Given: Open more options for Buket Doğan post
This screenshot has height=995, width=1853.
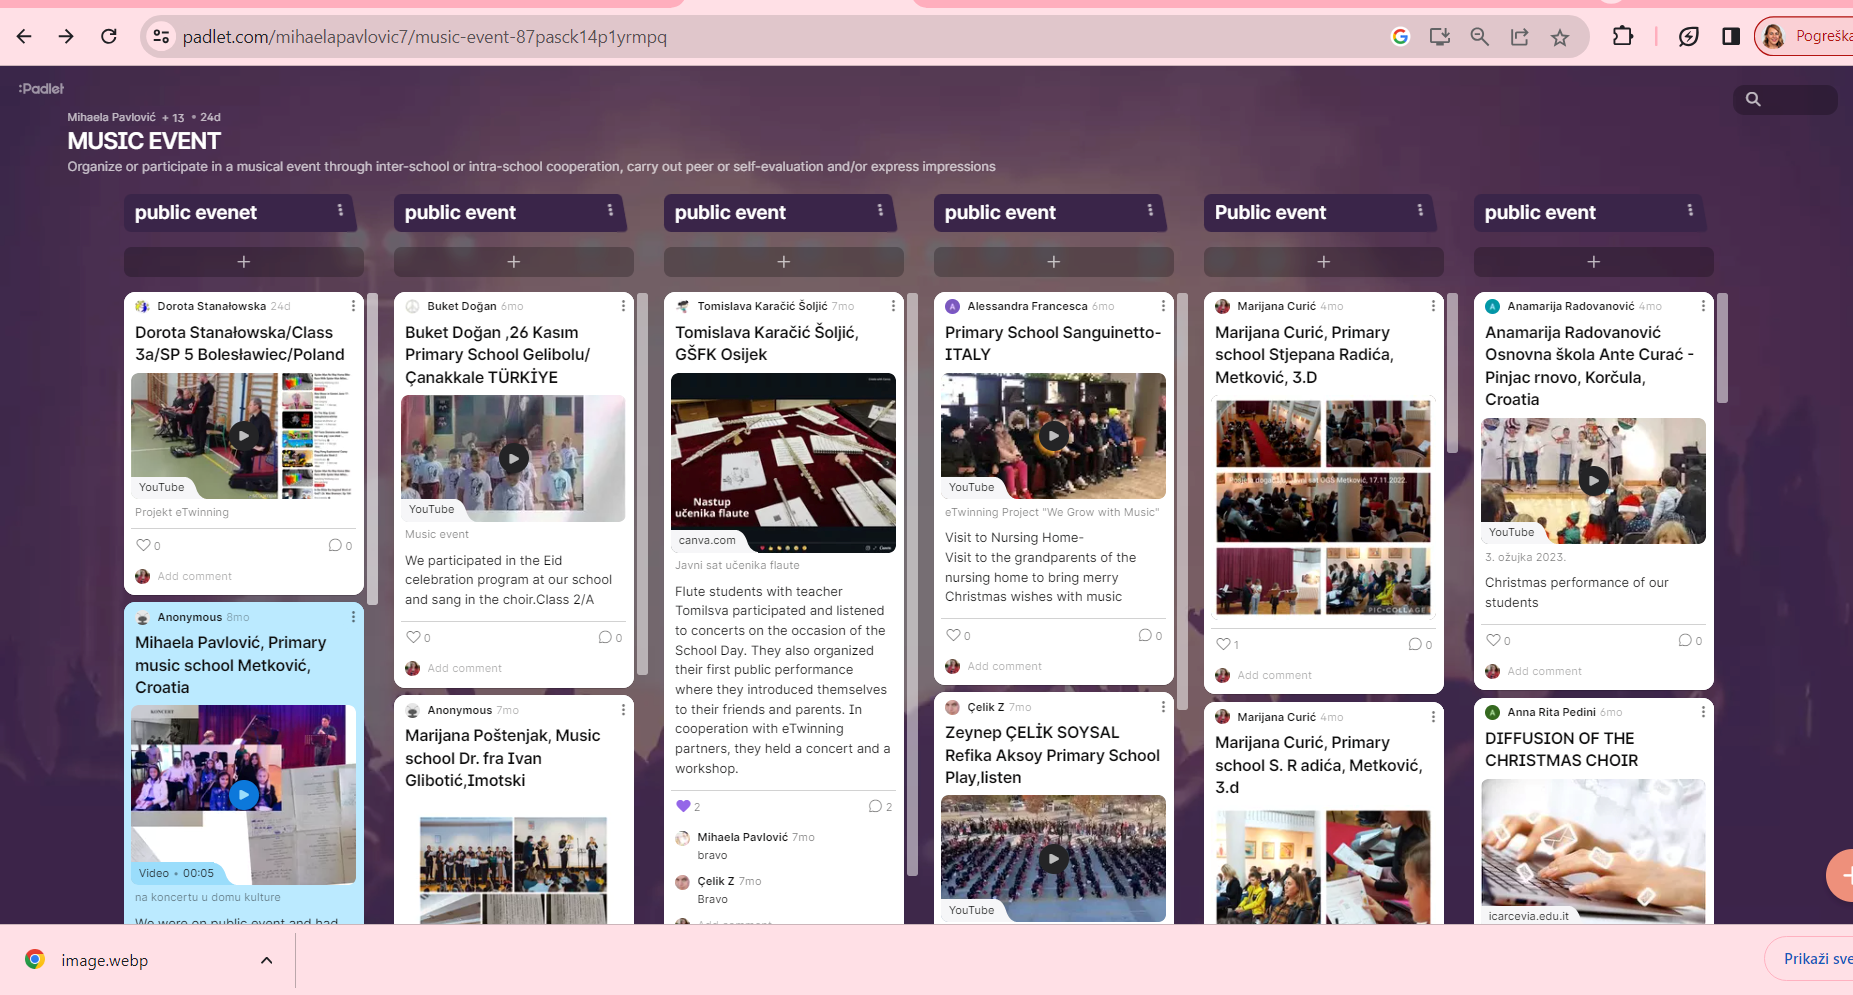Looking at the screenshot, I should click(623, 306).
